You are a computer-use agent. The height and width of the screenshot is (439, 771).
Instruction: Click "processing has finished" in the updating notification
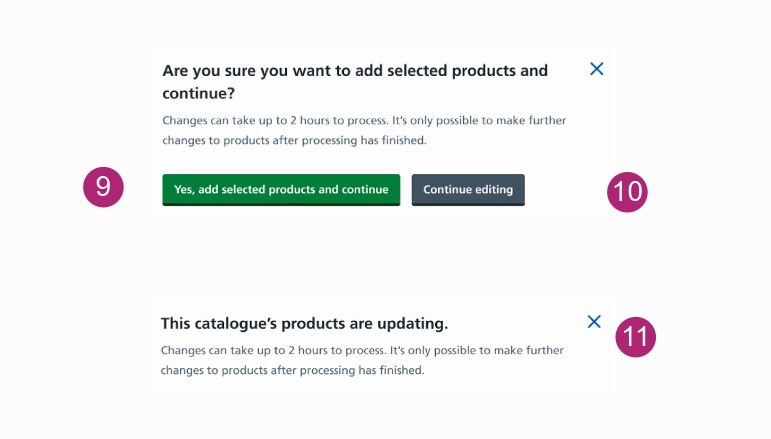pyautogui.click(x=370, y=371)
